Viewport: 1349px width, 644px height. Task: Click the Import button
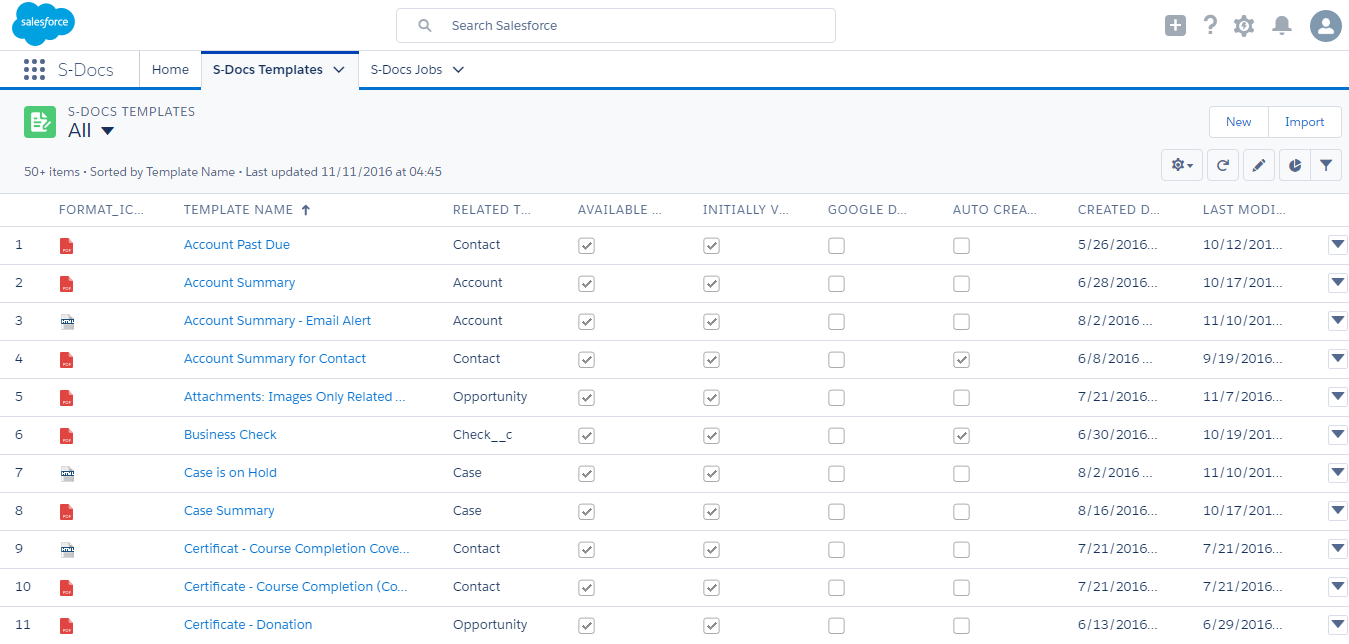point(1305,122)
